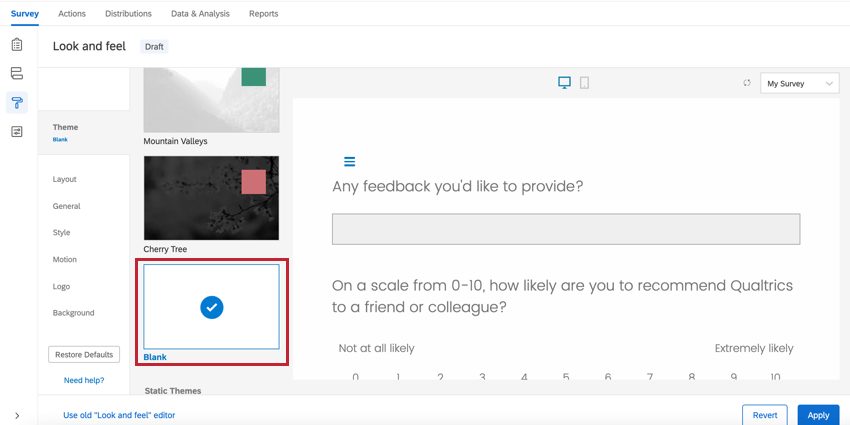Viewport: 850px width, 425px height.
Task: Click the Apply button
Action: coord(818,415)
